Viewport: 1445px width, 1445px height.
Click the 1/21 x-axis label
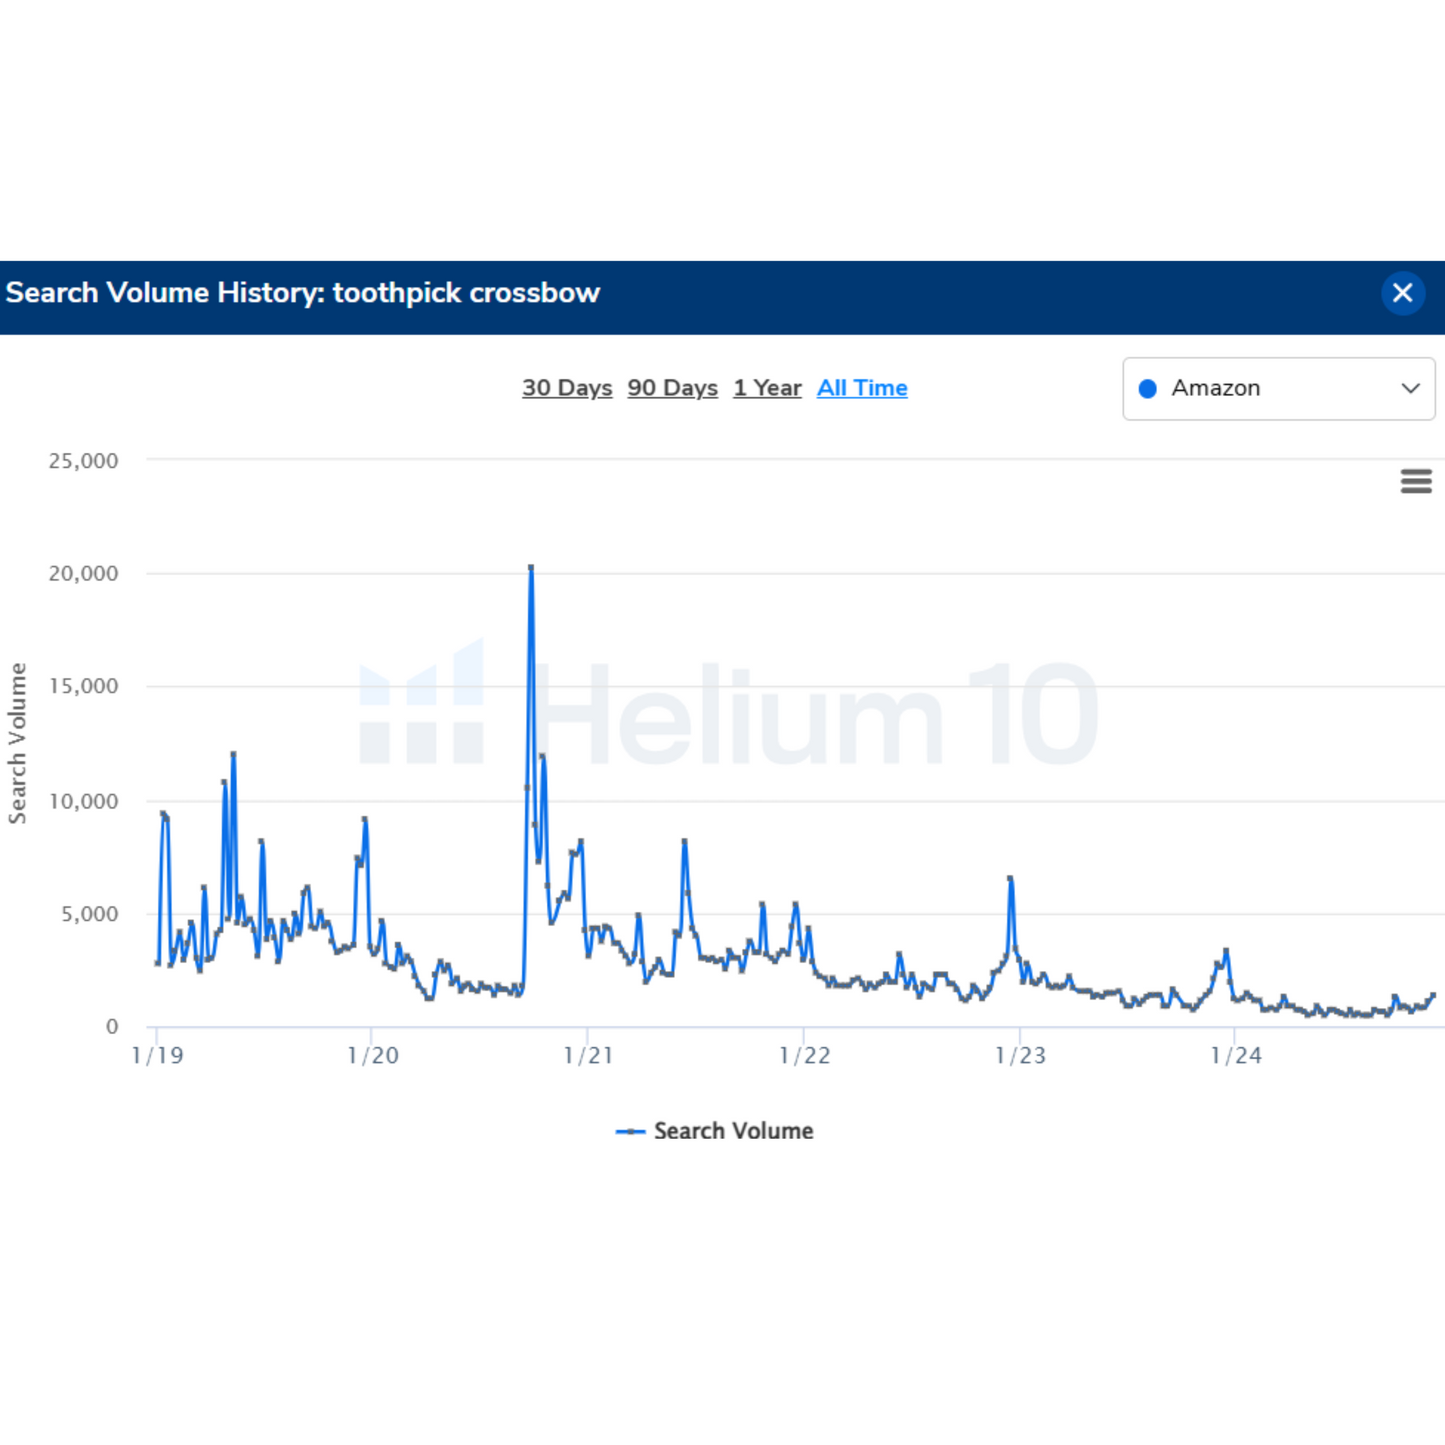pyautogui.click(x=588, y=1056)
